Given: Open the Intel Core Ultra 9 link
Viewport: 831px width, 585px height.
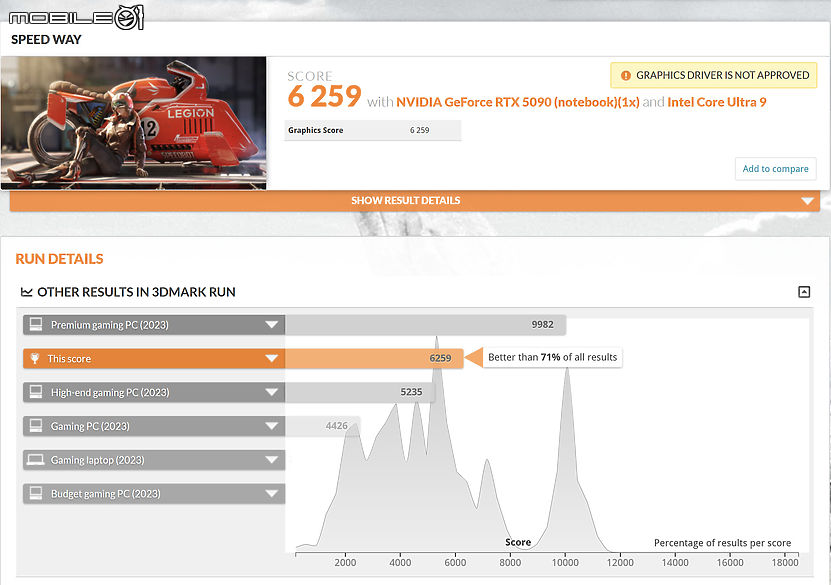Looking at the screenshot, I should (x=717, y=102).
